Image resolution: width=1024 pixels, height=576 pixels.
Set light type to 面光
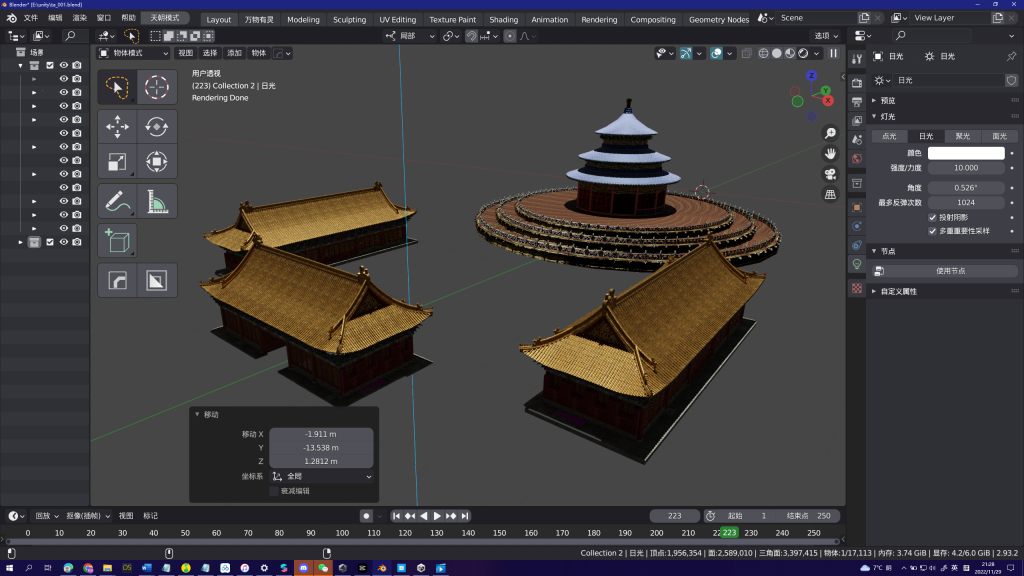pos(999,136)
